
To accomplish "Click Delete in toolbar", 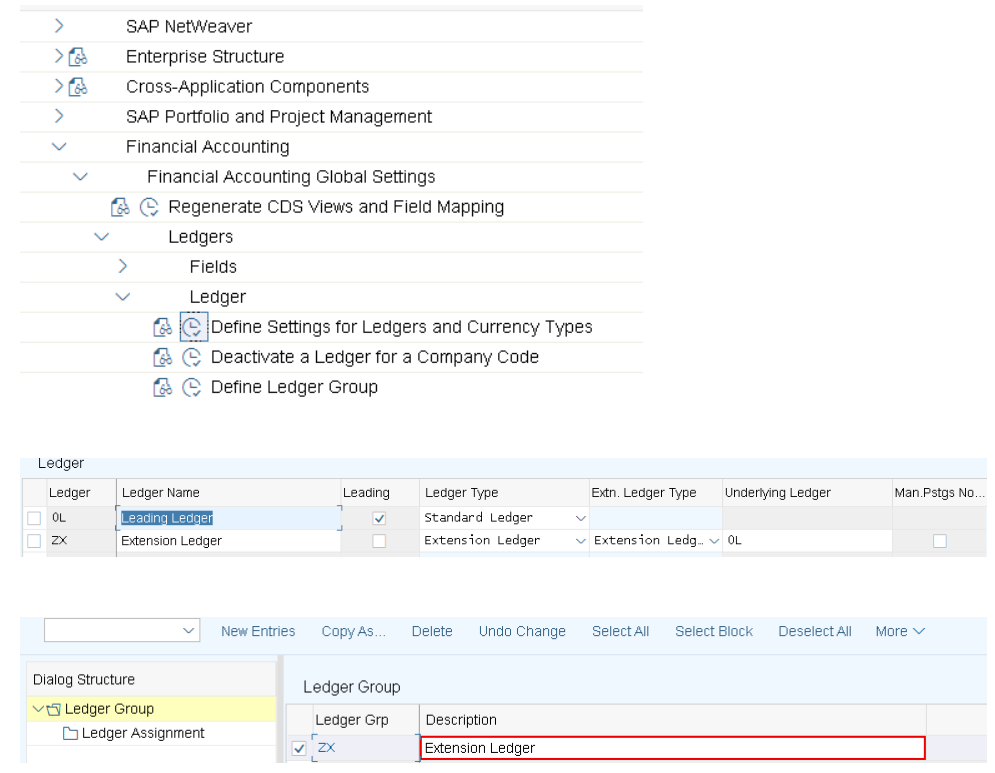I will pos(432,631).
